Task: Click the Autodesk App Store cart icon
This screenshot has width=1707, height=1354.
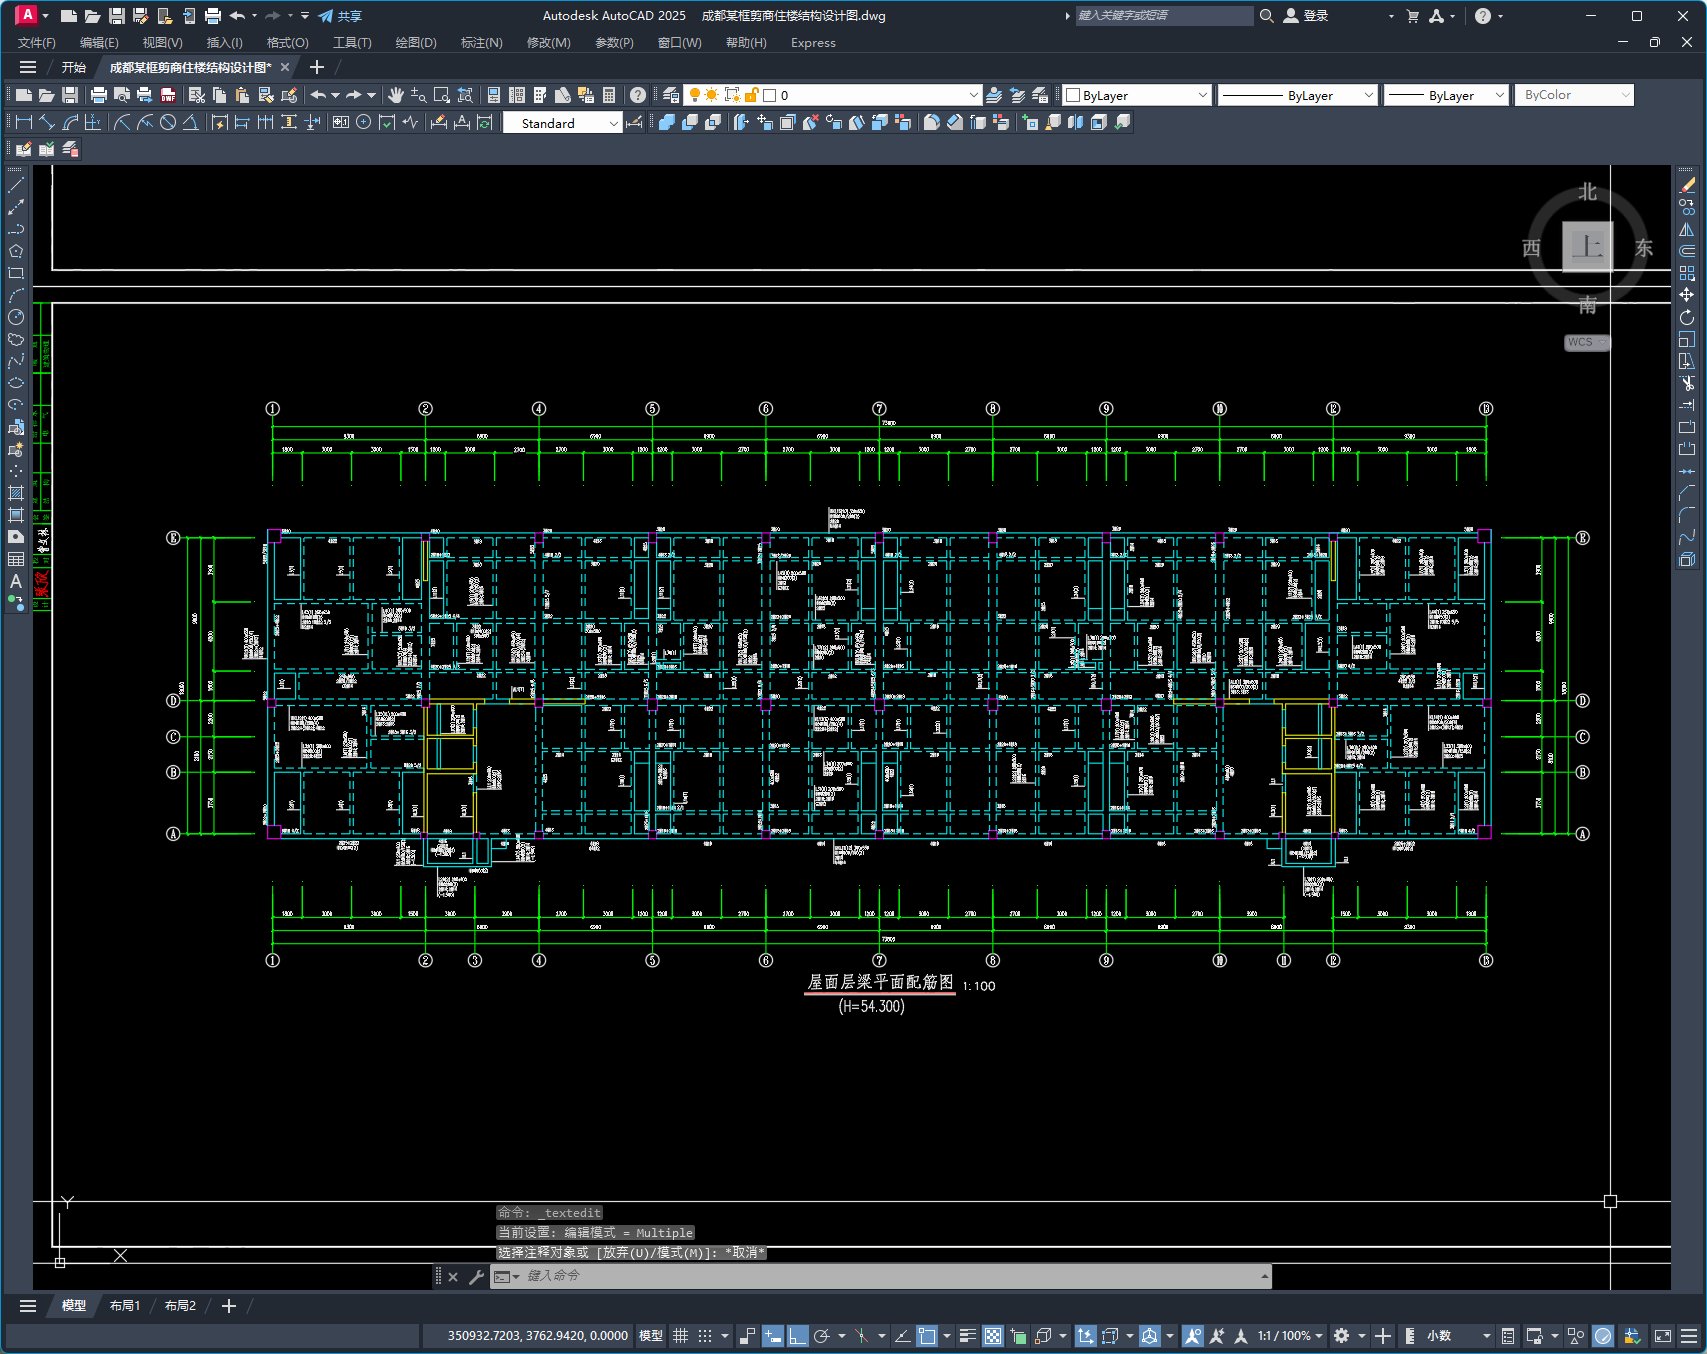Action: click(1412, 16)
